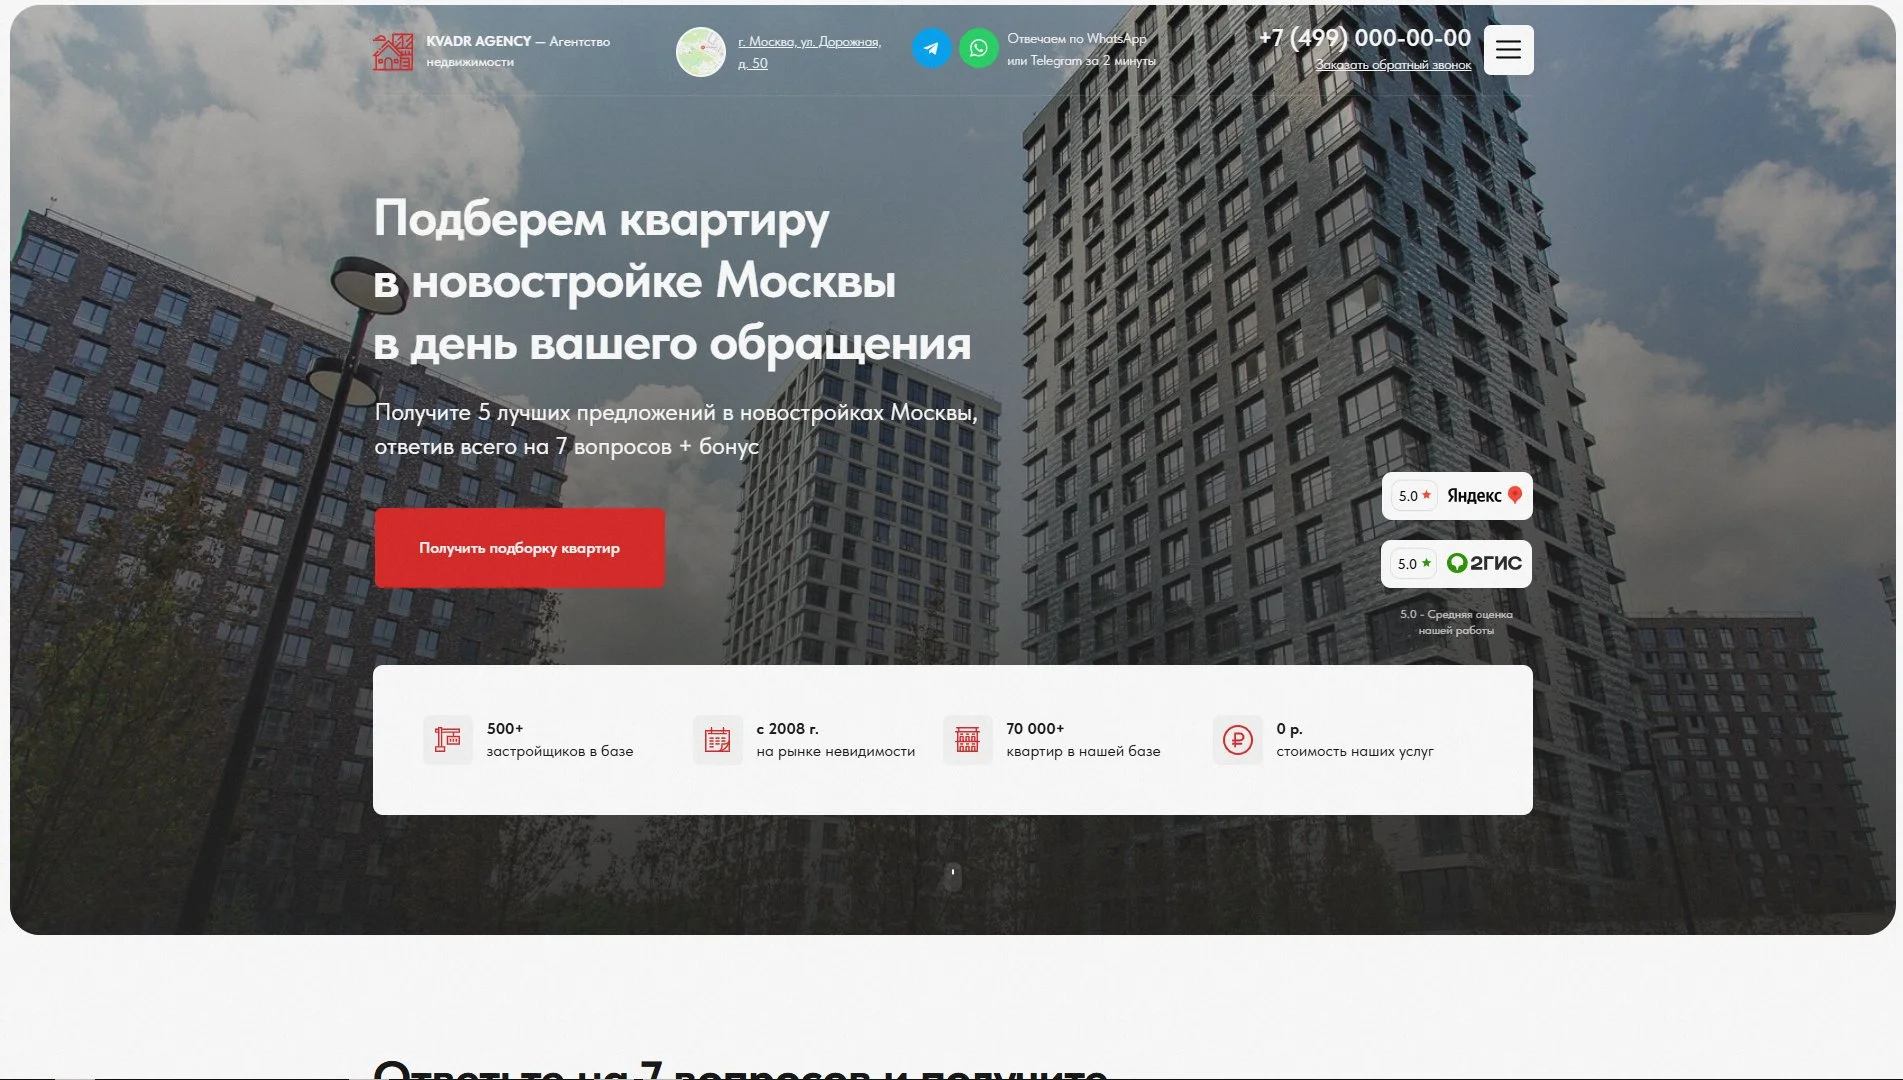Click the scroll-down mouse indicator
Screen dimensions: 1903x1080
(x=953, y=876)
